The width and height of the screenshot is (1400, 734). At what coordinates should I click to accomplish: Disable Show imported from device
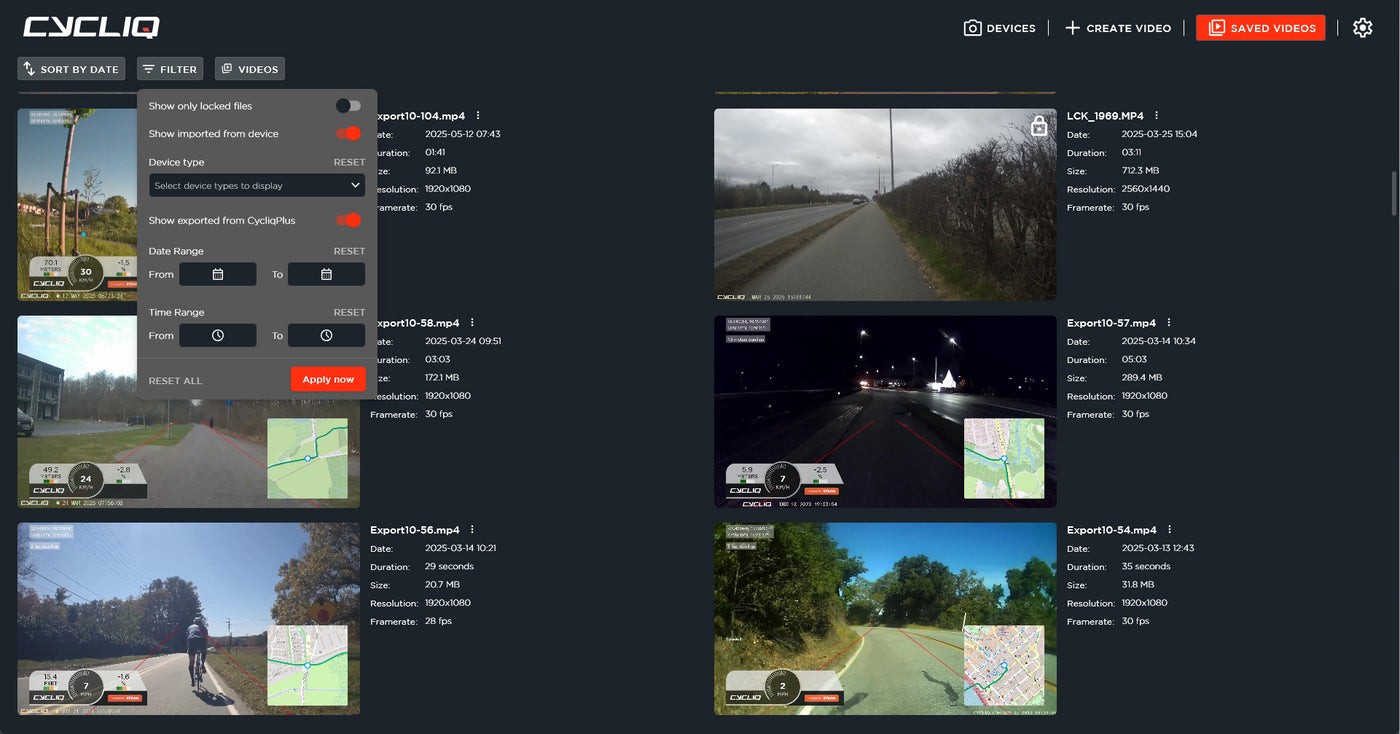[348, 133]
